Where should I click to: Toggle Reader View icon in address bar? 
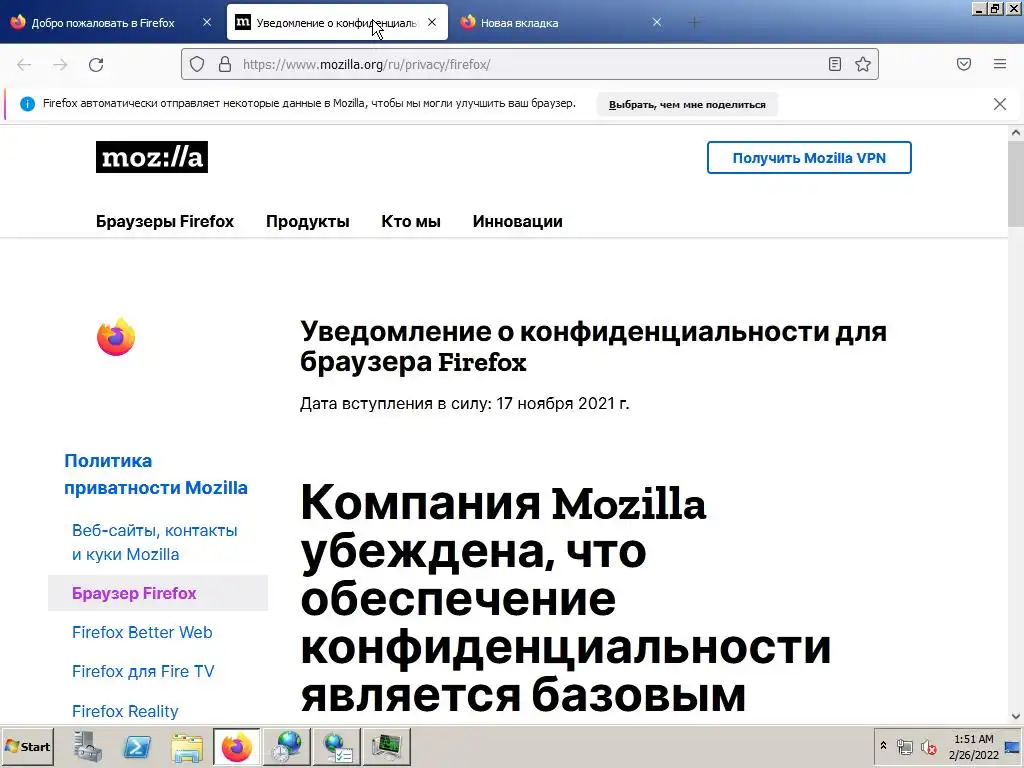[x=835, y=64]
